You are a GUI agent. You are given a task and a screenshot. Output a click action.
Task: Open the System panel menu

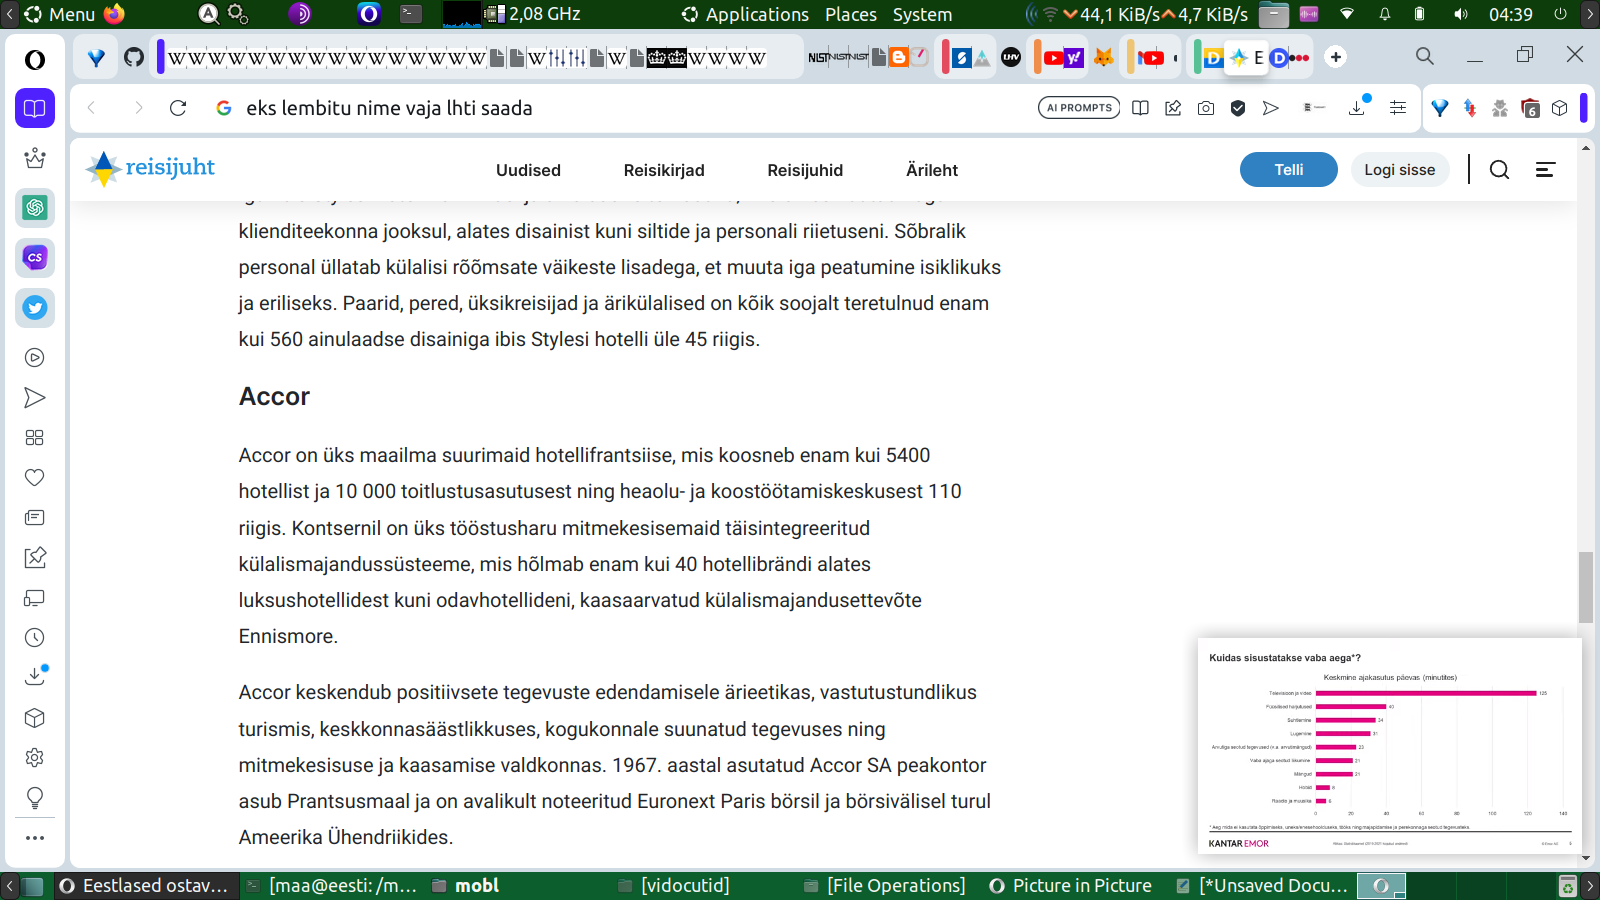pos(922,14)
